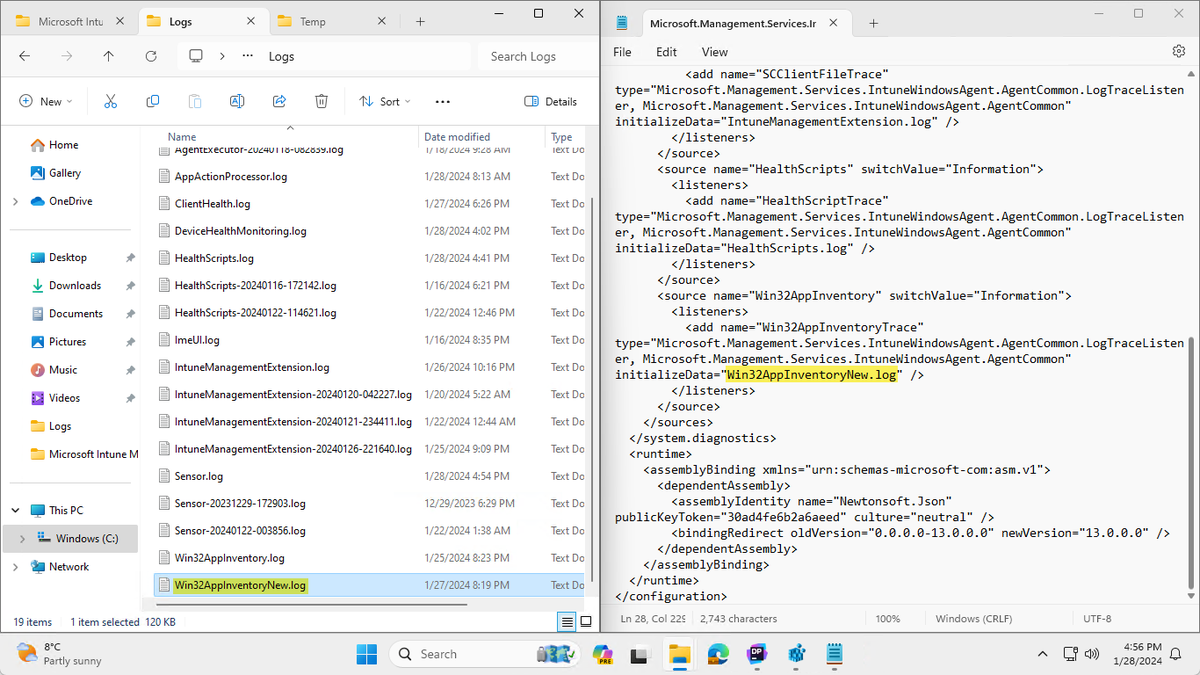Click the PC icon in address bar
Screen dimensions: 1200x675
[196, 57]
